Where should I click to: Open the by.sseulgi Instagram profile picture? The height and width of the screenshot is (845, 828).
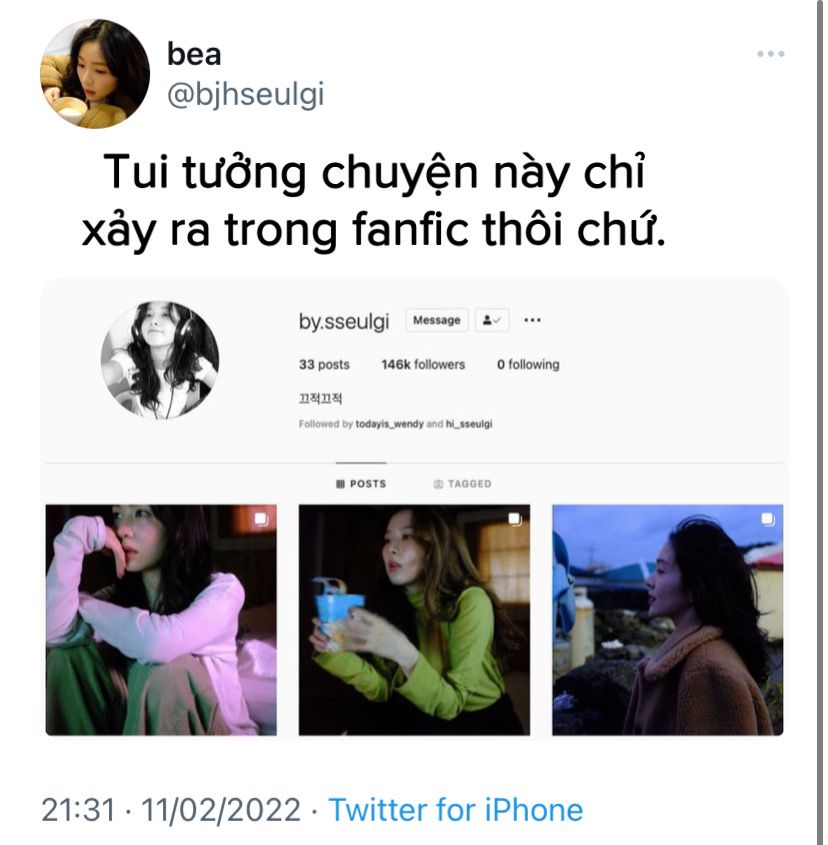(x=160, y=360)
